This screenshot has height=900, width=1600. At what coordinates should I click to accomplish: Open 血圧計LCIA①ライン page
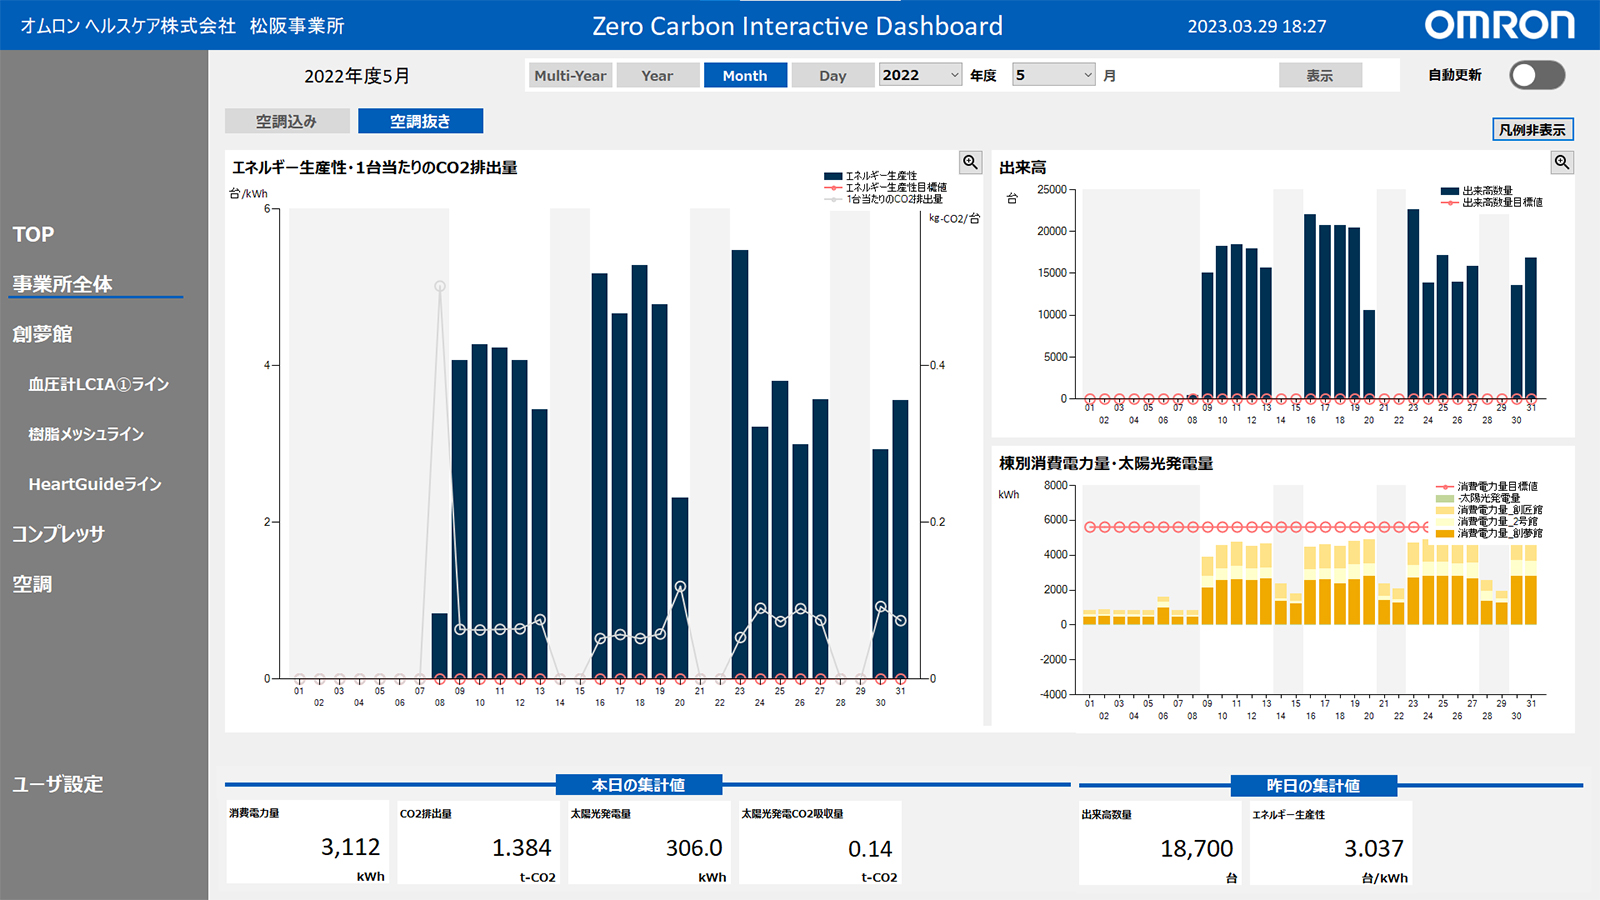pyautogui.click(x=98, y=384)
